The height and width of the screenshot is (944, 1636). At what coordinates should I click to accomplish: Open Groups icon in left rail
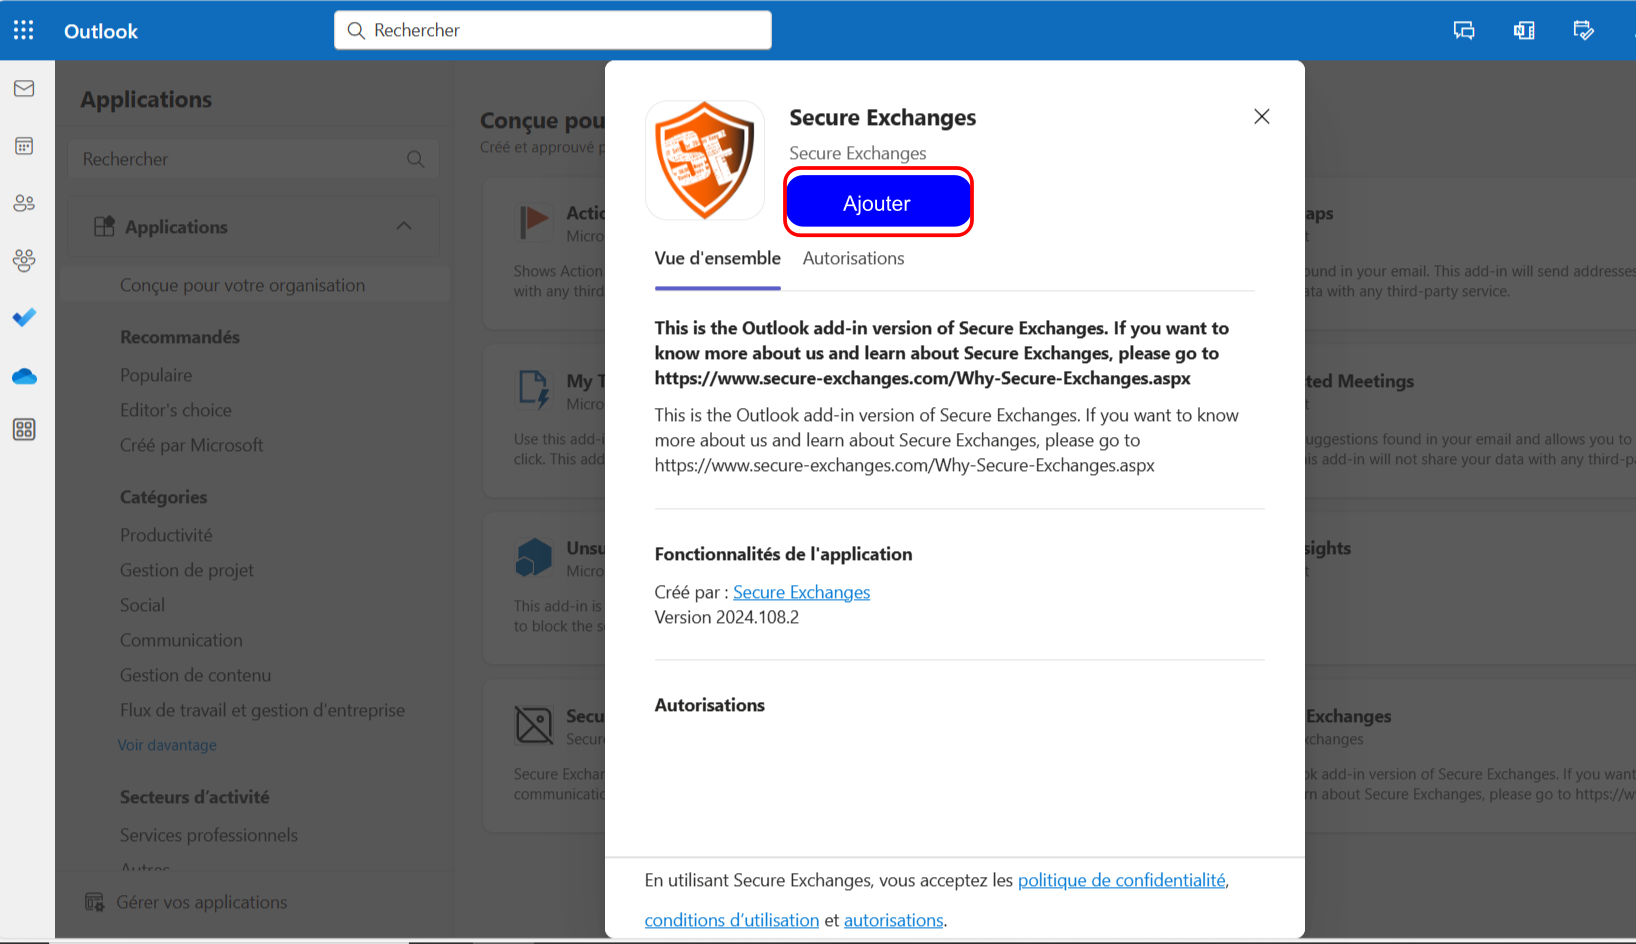pos(24,260)
